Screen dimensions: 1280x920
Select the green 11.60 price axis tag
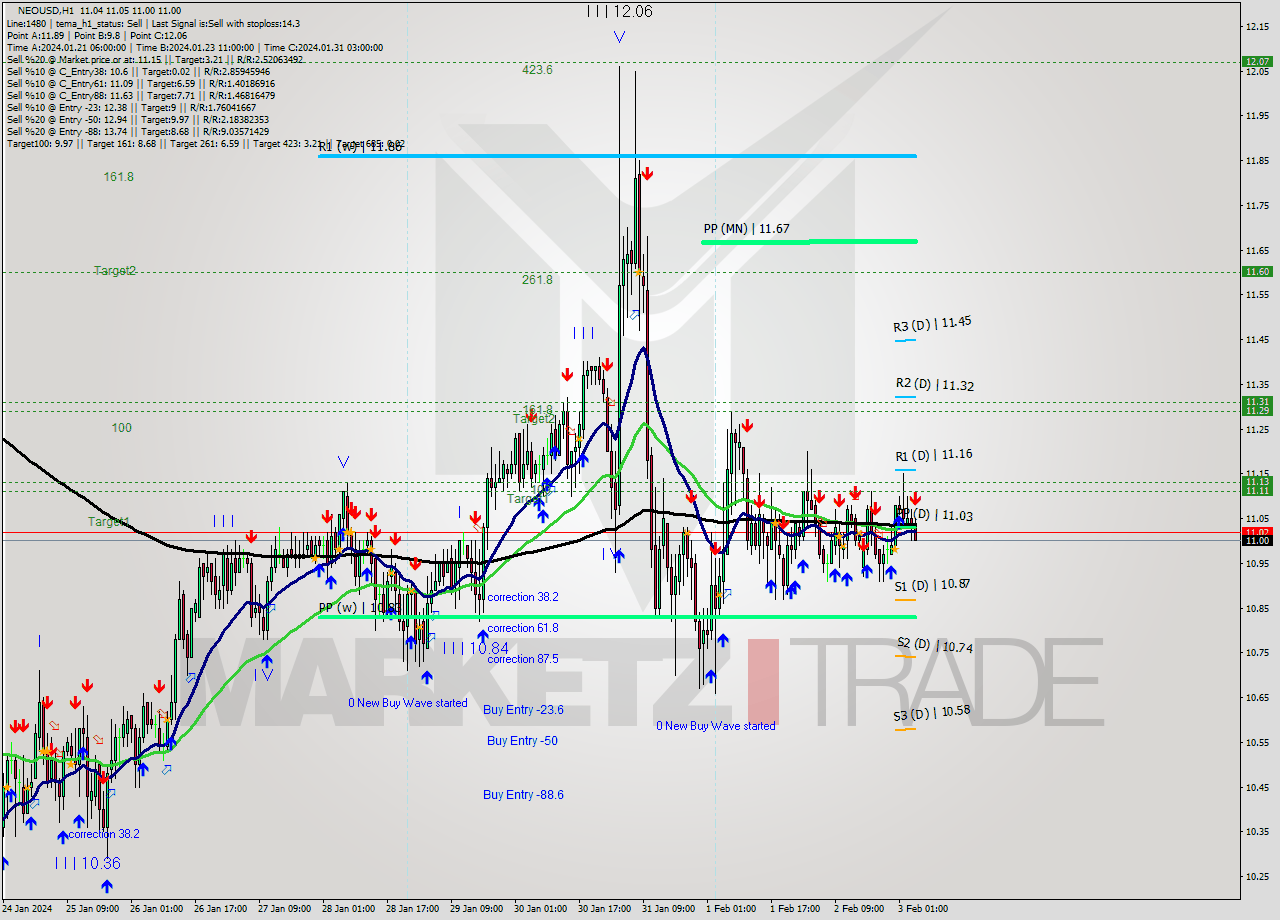(x=1257, y=271)
